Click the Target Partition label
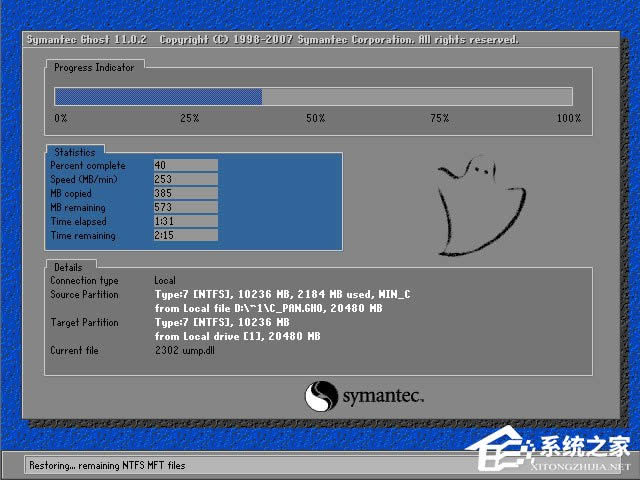Image resolution: width=640 pixels, height=480 pixels. coord(84,322)
